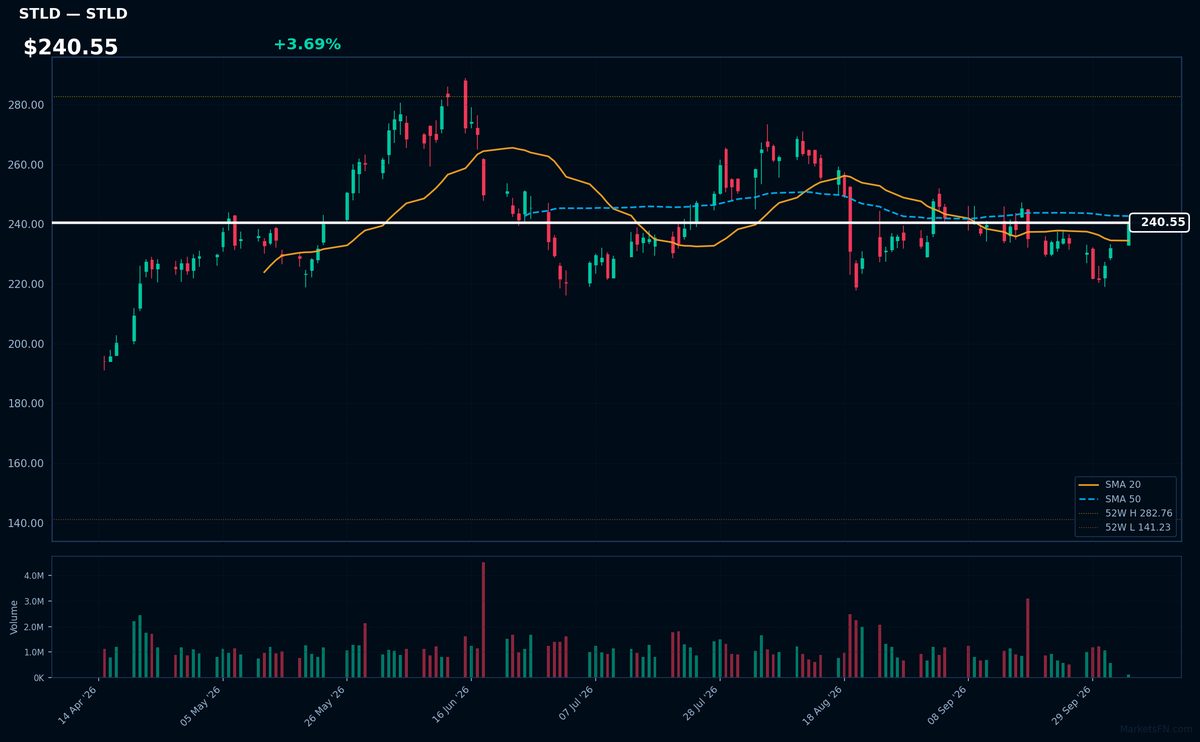
Task: Click the 200.00 price axis label
Action: [27, 344]
